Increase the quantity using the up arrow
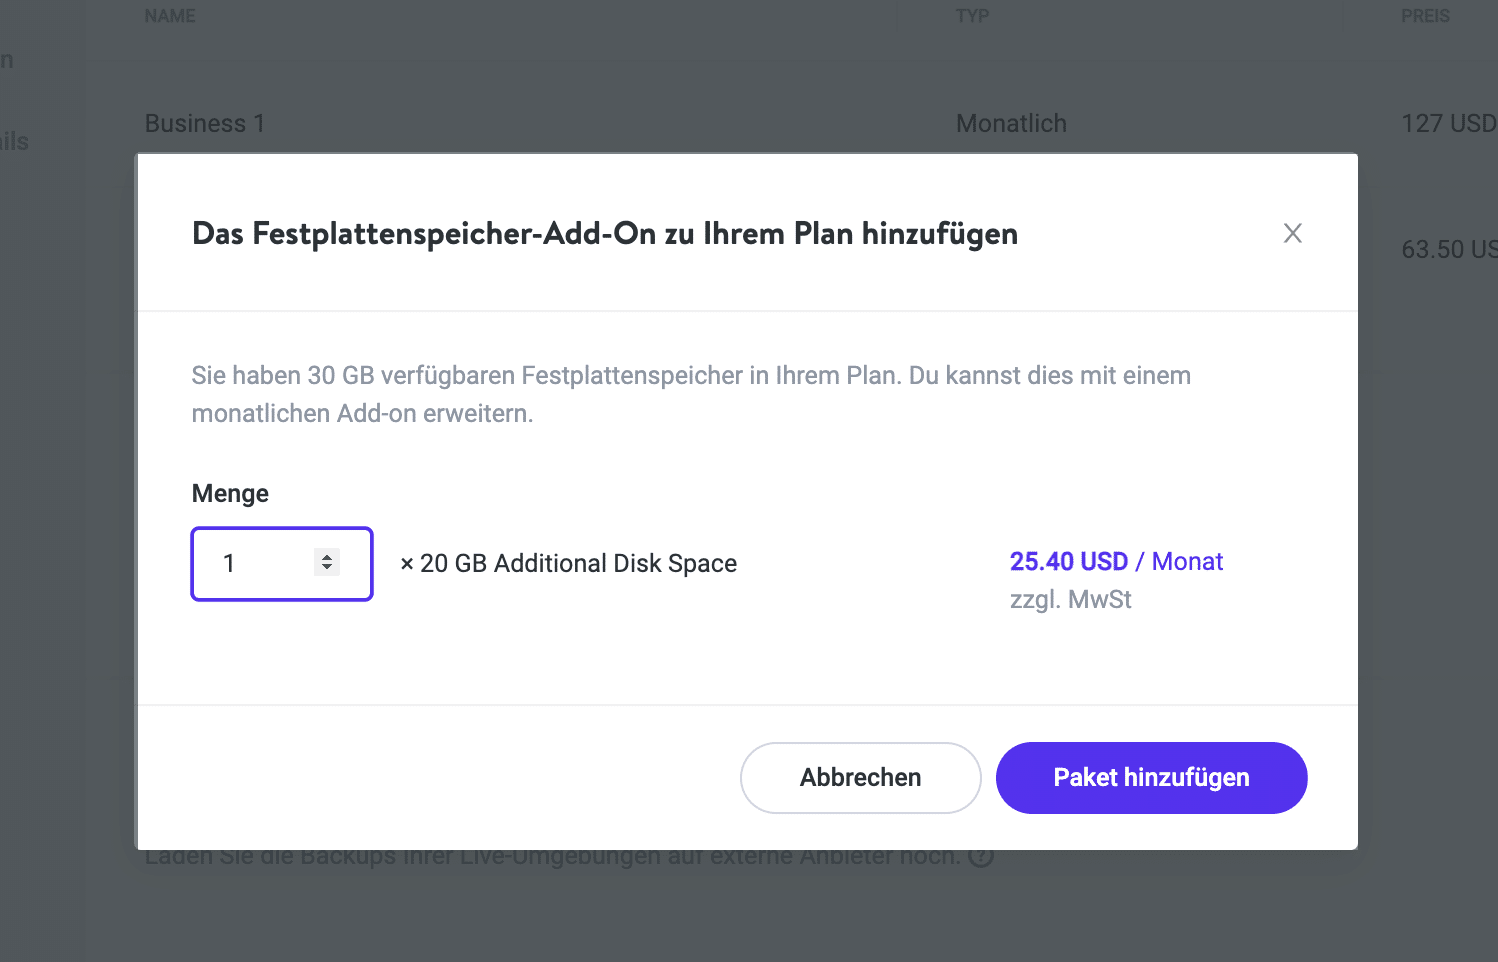 (x=326, y=557)
